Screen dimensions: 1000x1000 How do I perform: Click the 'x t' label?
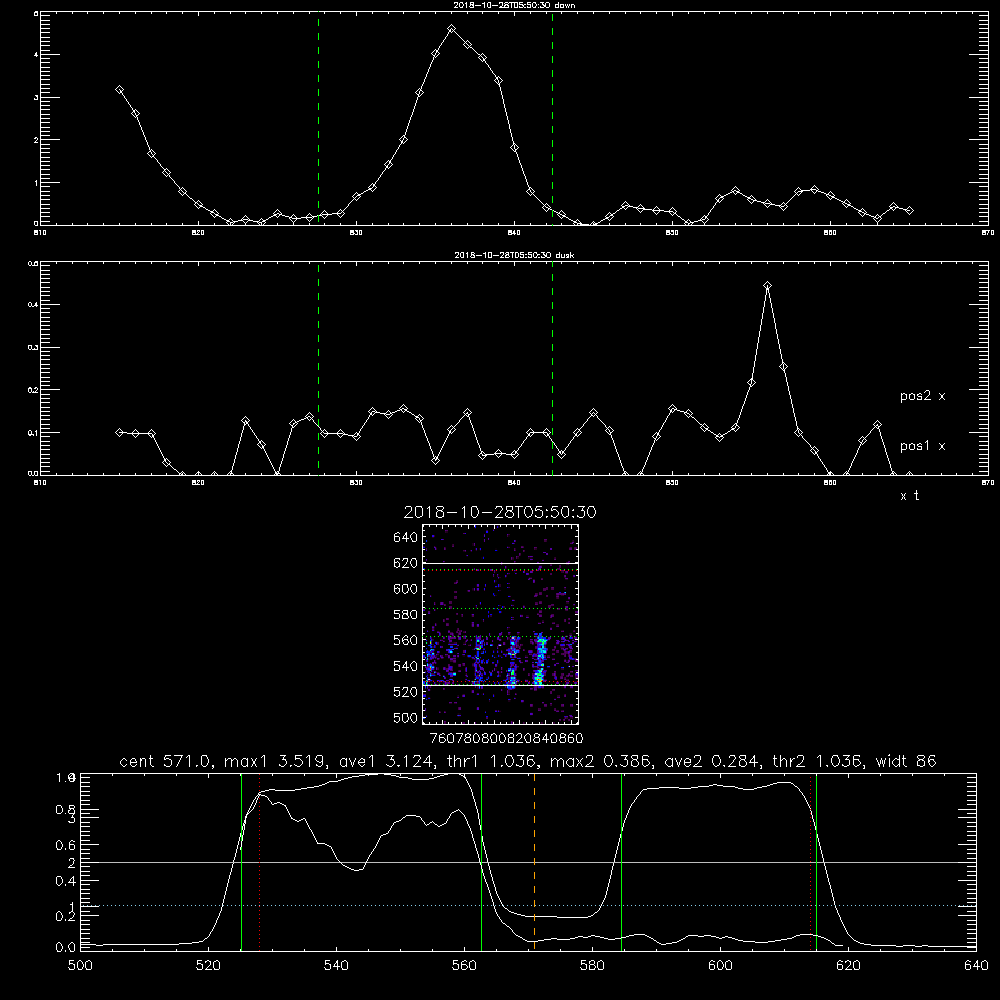pos(909,496)
